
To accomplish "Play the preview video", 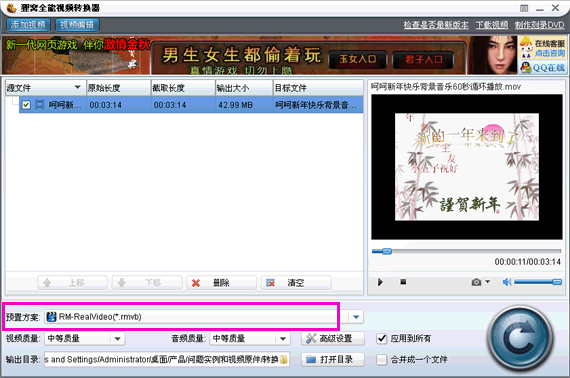I will coord(380,282).
